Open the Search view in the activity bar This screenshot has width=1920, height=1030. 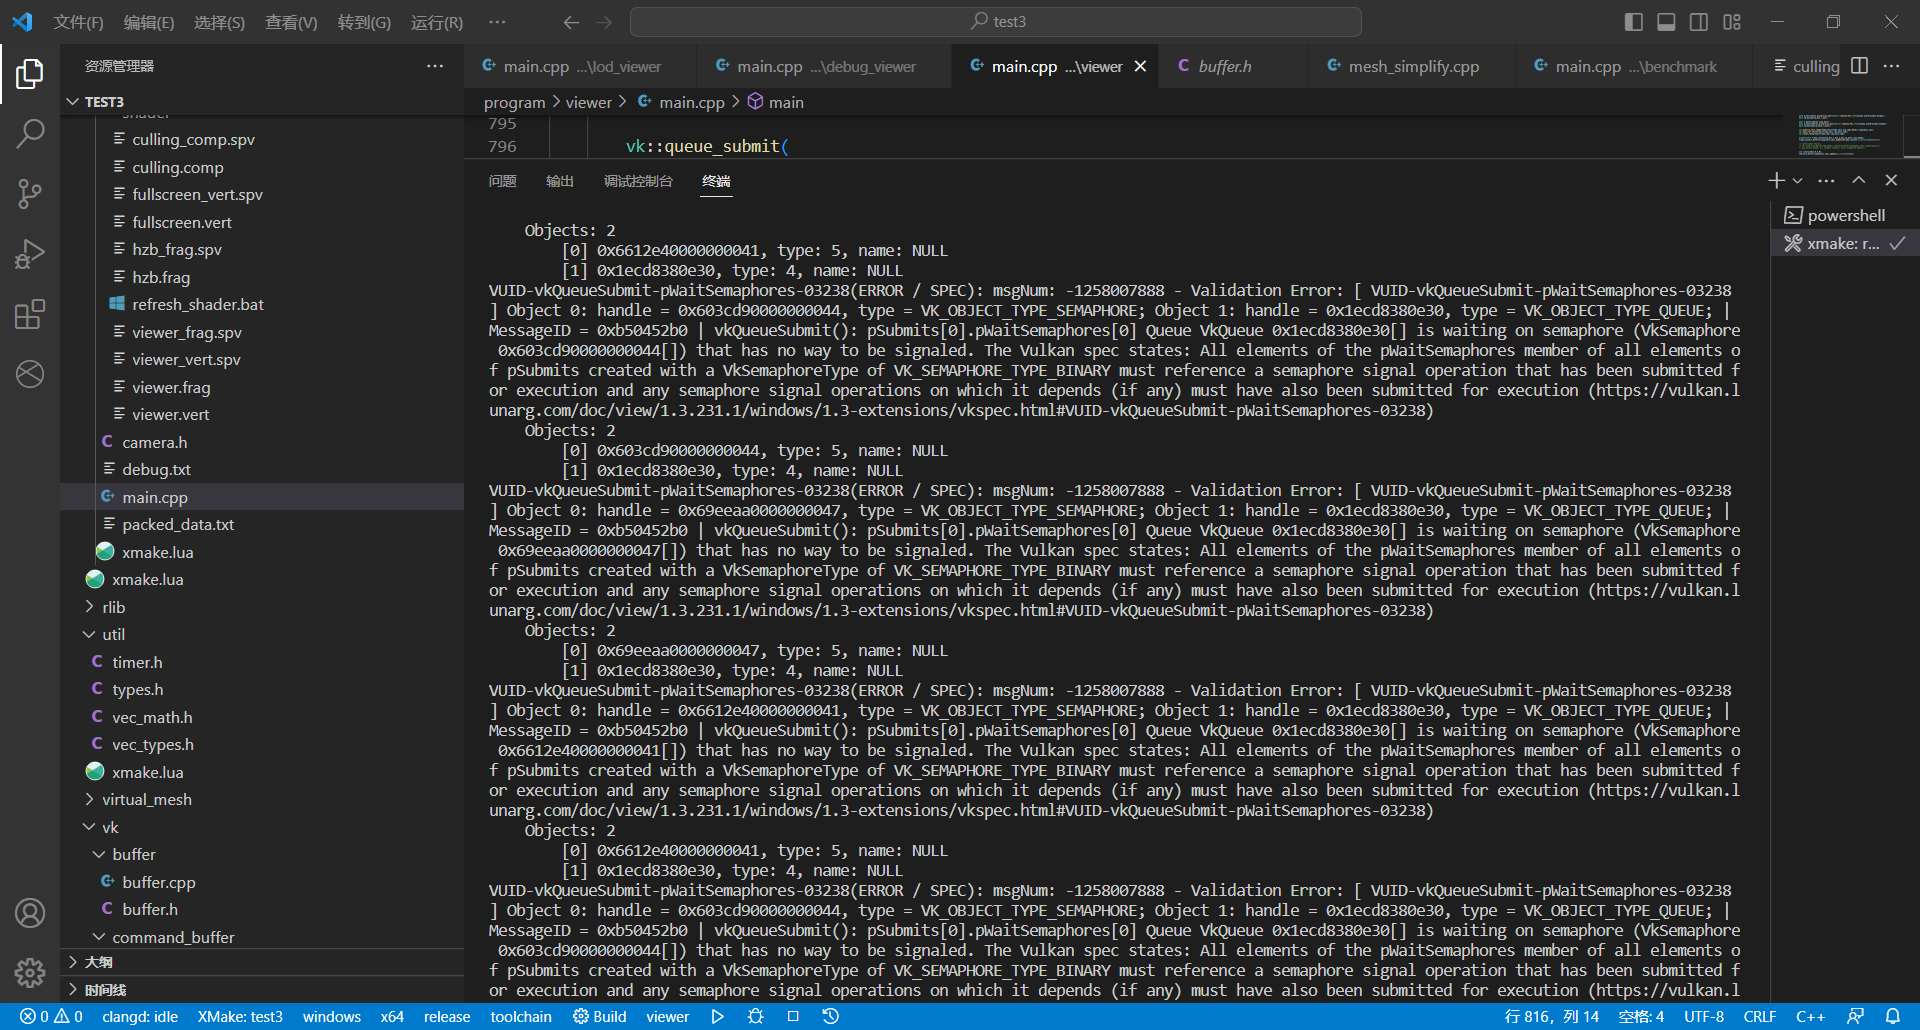click(30, 133)
